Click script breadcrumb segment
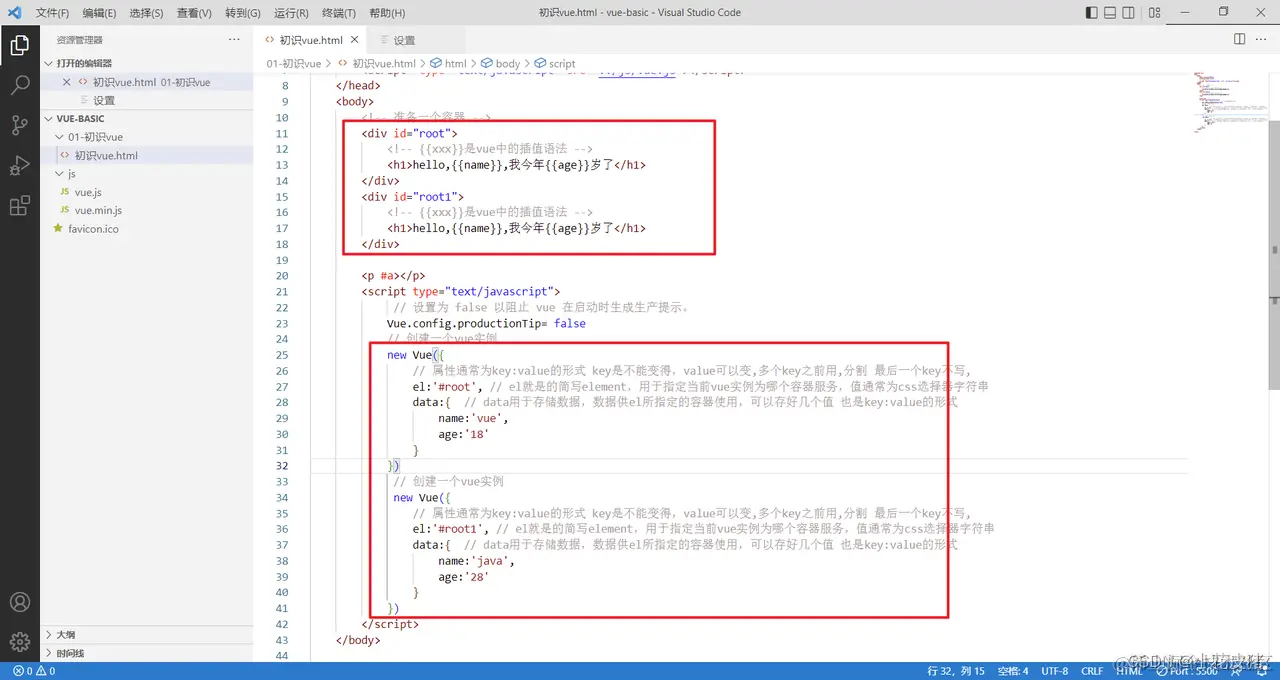 click(x=555, y=63)
